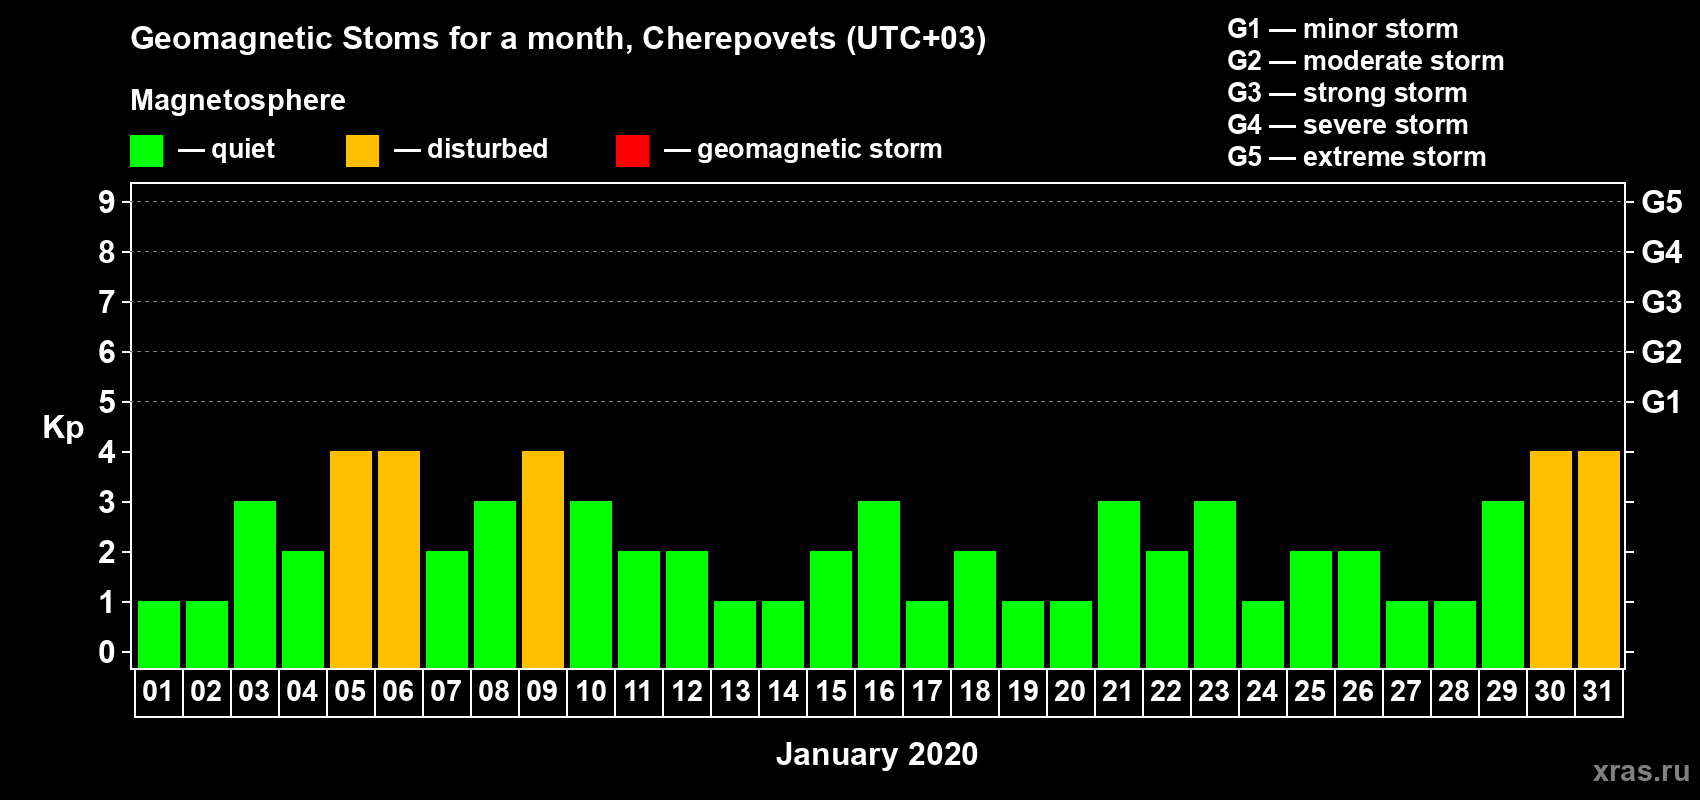Click the '— geomagnetic storm' legend text
The image size is (1700, 800).
click(803, 149)
